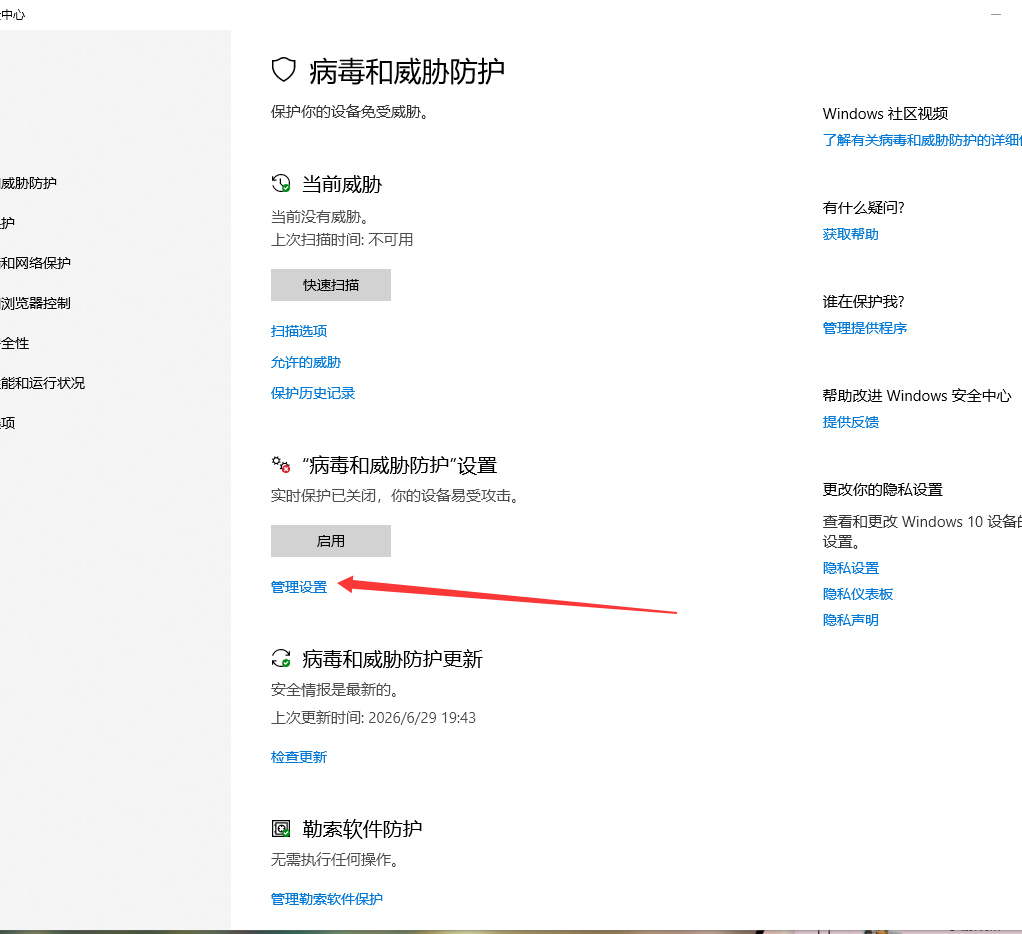1022x934 pixels.
Task: Minimize the security center window
Action: point(995,14)
